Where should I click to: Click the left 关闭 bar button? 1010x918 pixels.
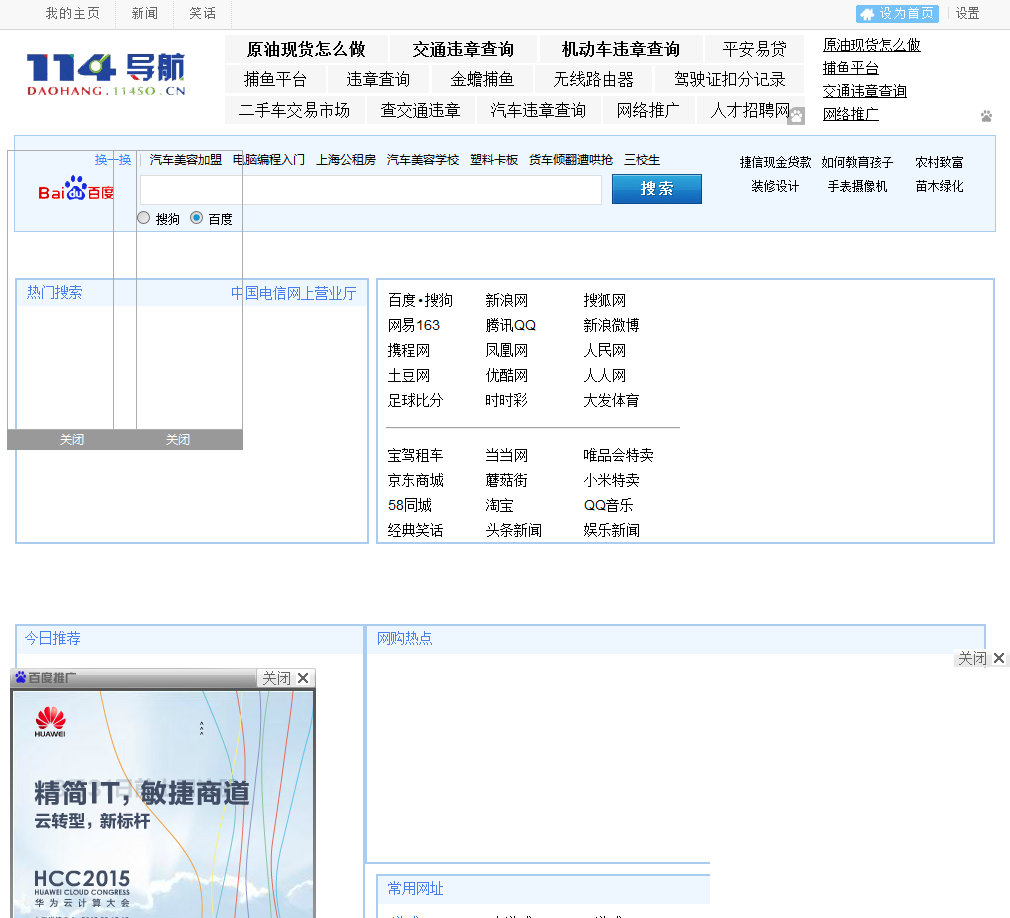71,439
